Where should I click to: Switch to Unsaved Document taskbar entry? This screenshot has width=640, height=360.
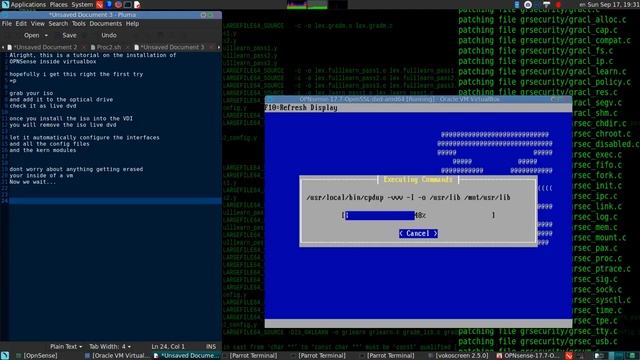click(186, 356)
